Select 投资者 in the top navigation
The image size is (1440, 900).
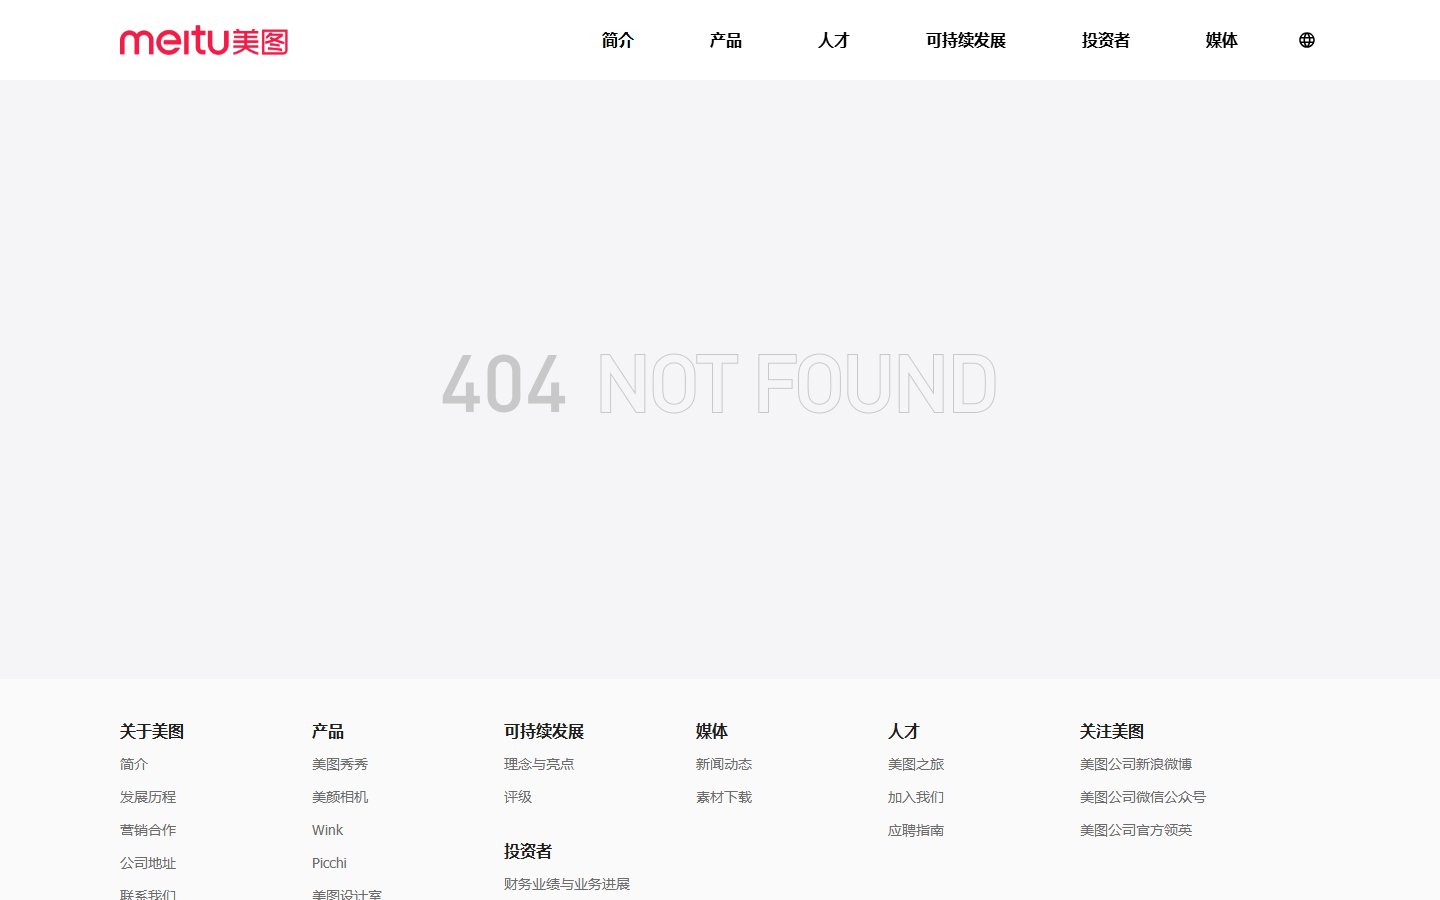1106,40
